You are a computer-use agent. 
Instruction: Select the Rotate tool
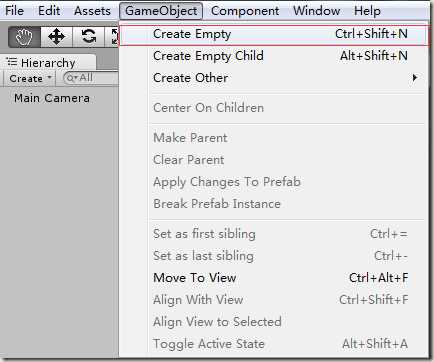tap(89, 37)
